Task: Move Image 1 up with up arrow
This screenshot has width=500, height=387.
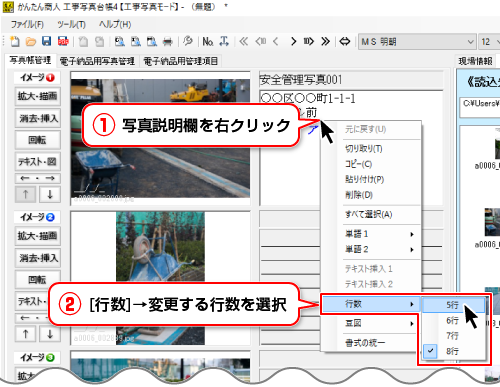Action: pyautogui.click(x=25, y=194)
